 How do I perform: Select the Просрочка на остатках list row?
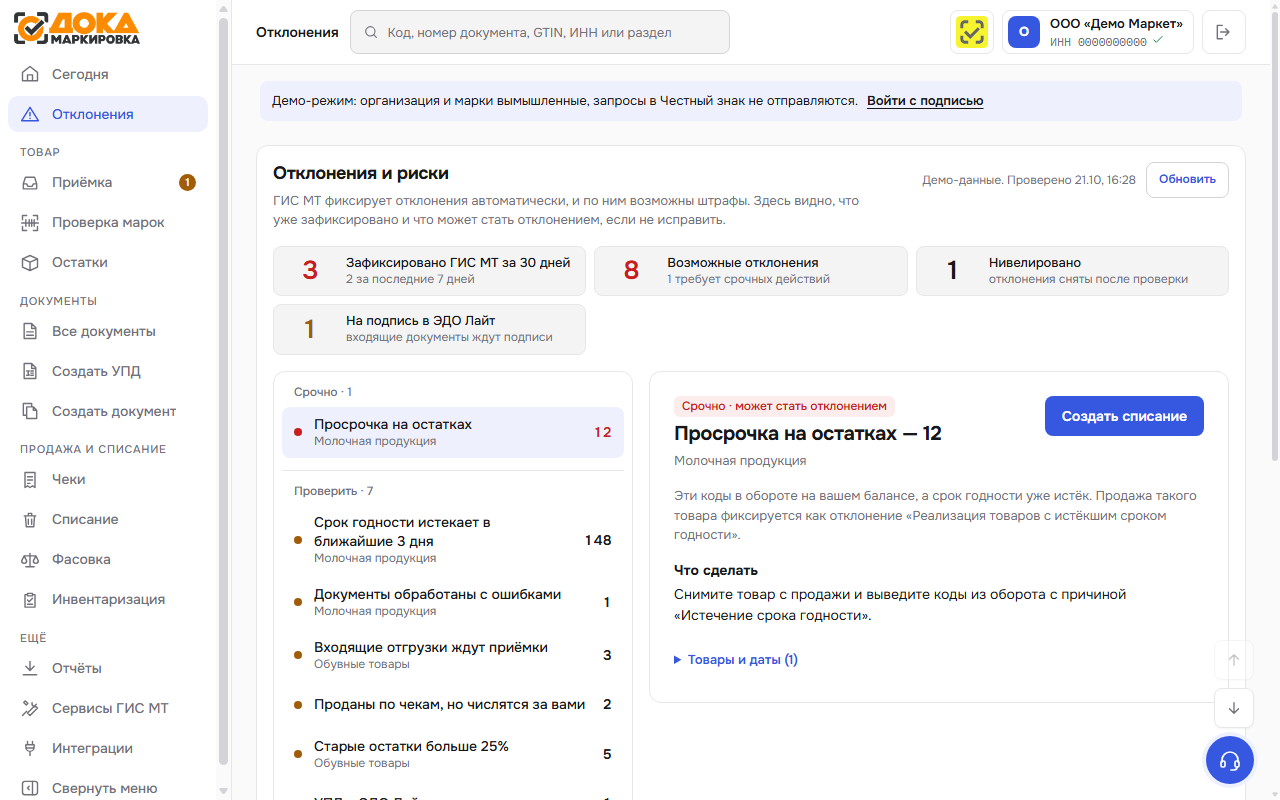pyautogui.click(x=453, y=433)
